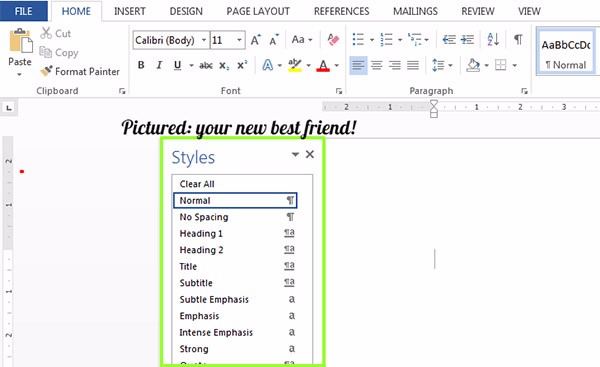600x367 pixels.
Task: Apply paragraph shading with the paint bucket
Action: click(x=473, y=65)
